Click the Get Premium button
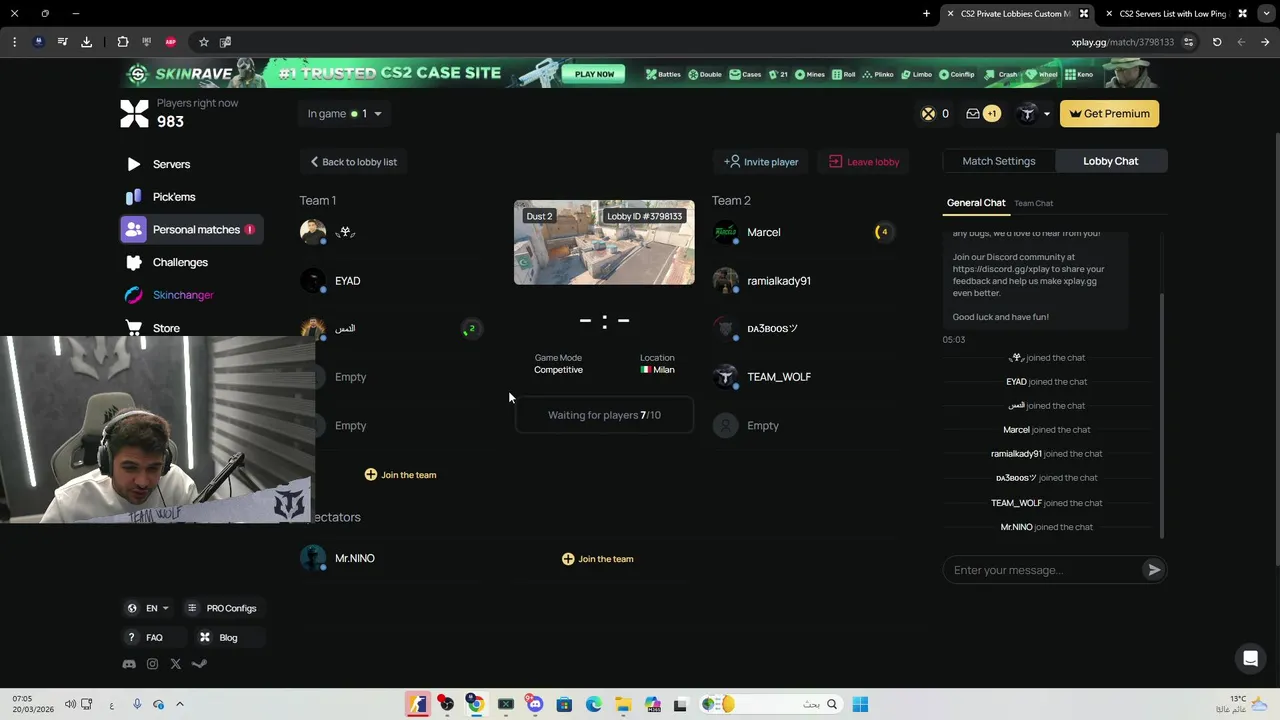The height and width of the screenshot is (720, 1280). [x=1110, y=114]
